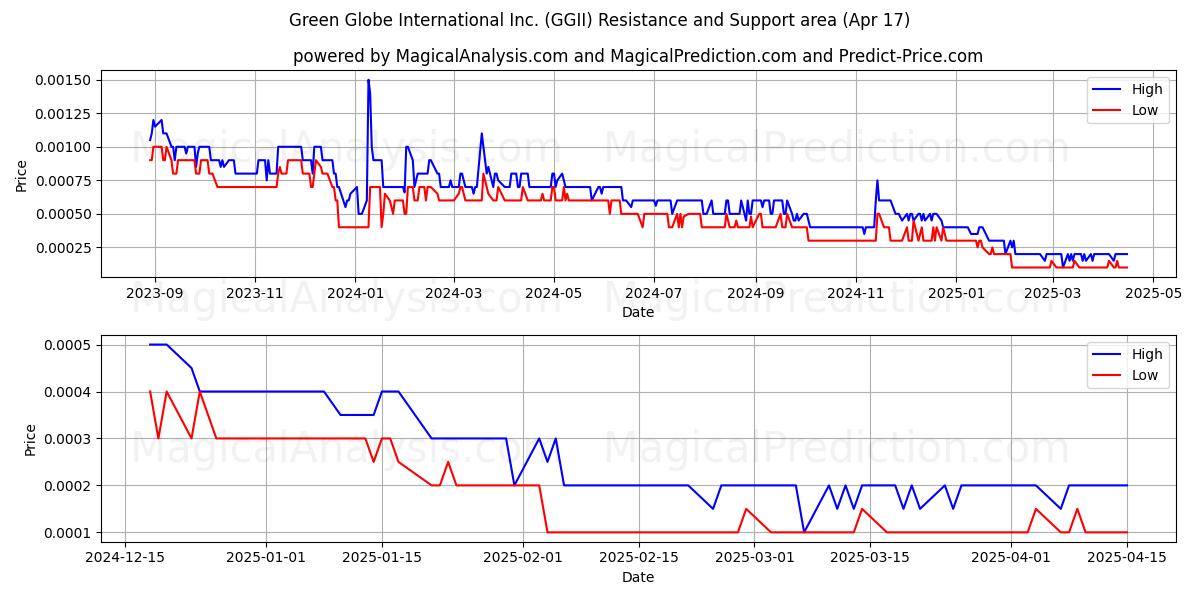The image size is (1200, 600).
Task: Click the bottom chart's 0.0001 y-axis label
Action: coord(69,533)
